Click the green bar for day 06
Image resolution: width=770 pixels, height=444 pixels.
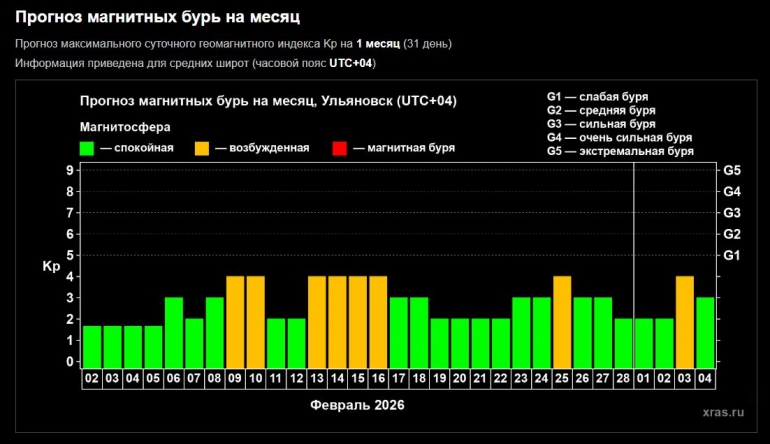coord(174,332)
